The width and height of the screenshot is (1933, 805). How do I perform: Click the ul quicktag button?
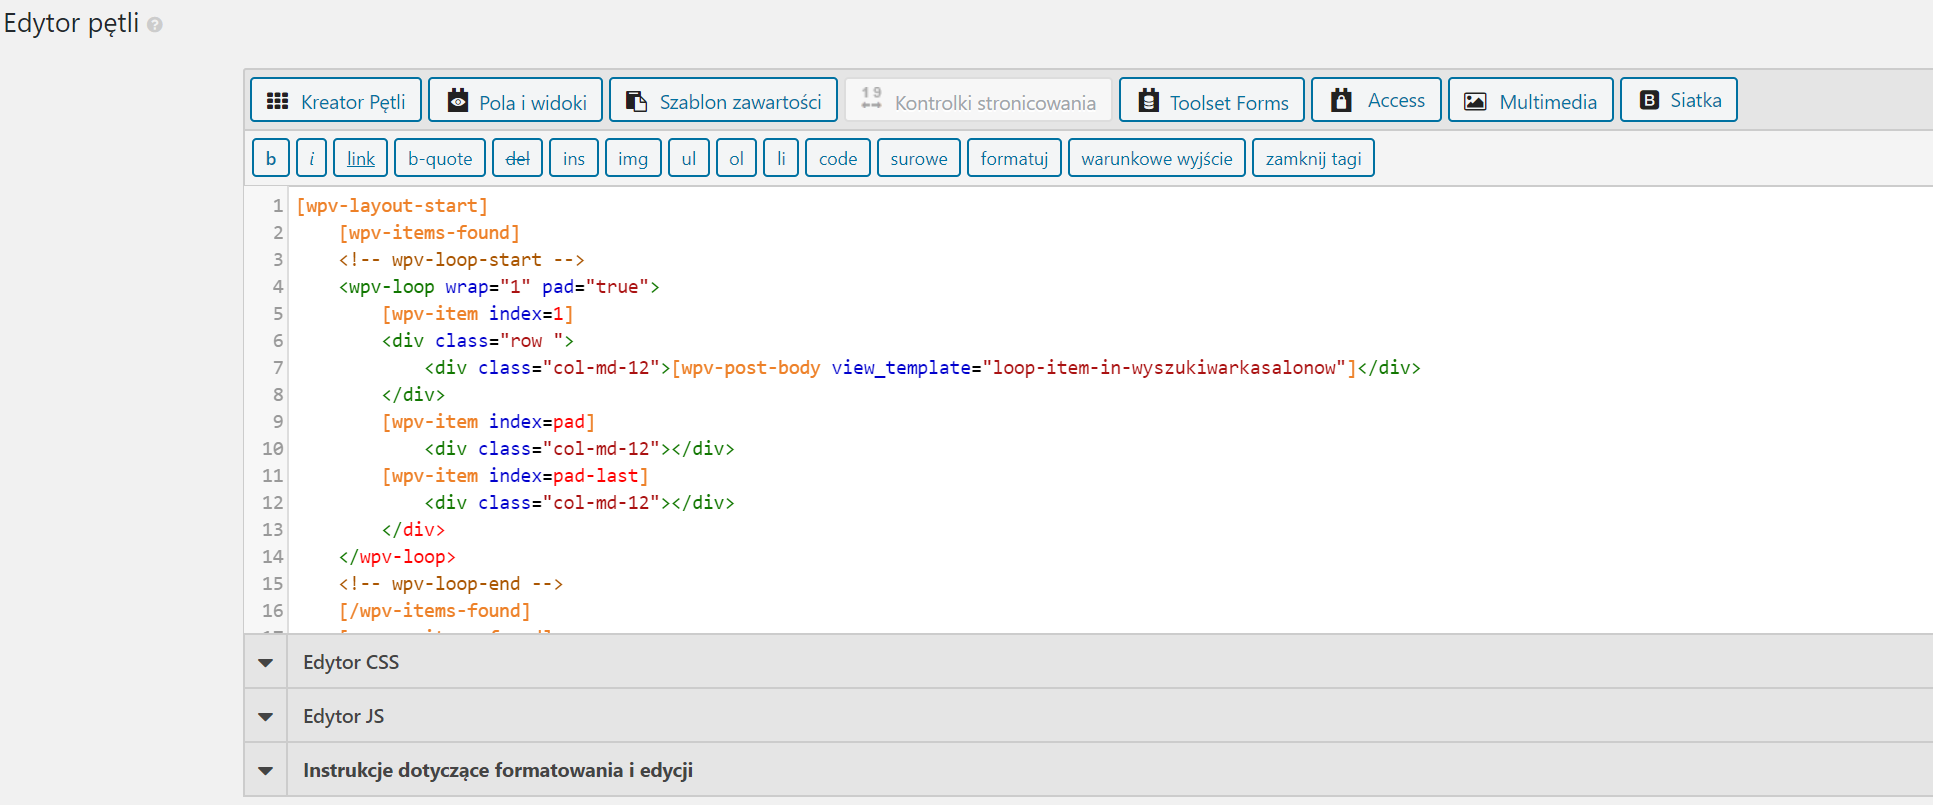click(689, 158)
